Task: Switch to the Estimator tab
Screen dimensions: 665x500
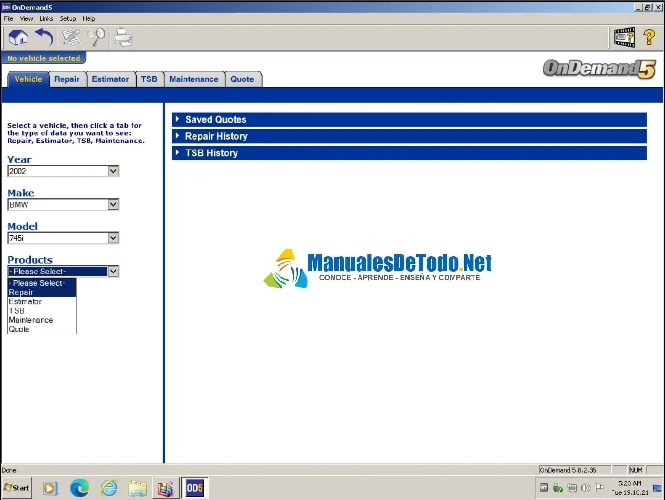Action: (x=109, y=79)
